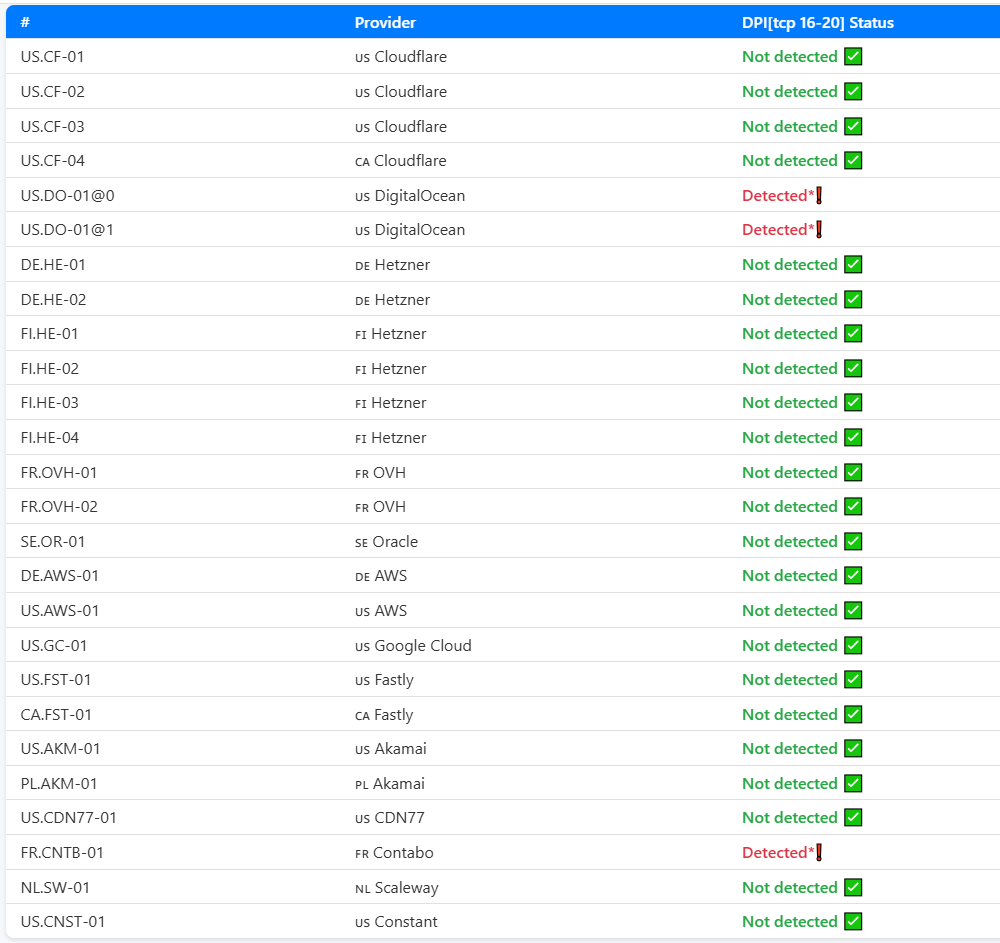Click 'Detected*' status in FR.CNTB-01 row
The height and width of the screenshot is (943, 1000).
point(778,852)
